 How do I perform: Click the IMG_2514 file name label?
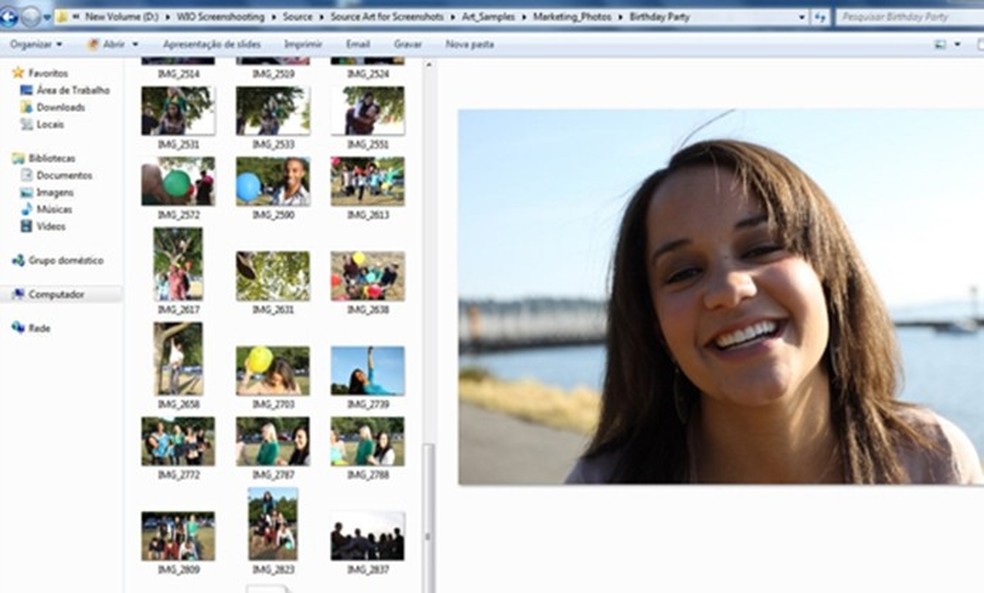[x=178, y=74]
